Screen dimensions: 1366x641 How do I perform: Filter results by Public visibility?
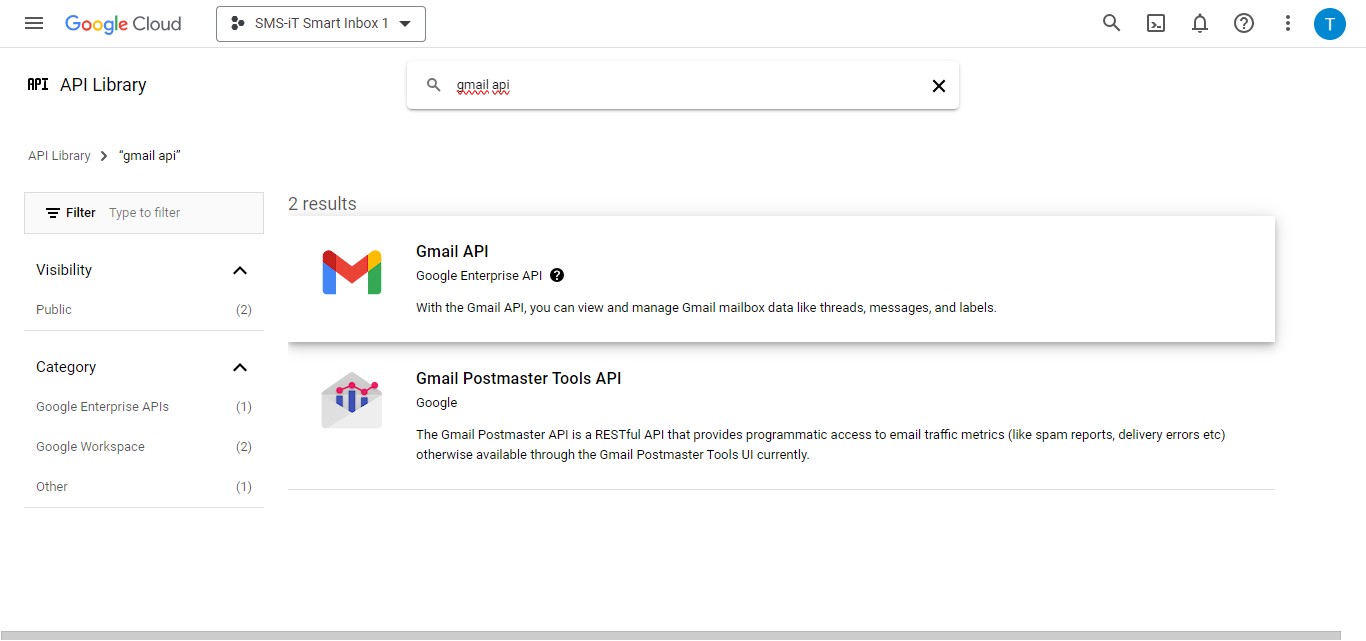coord(53,310)
